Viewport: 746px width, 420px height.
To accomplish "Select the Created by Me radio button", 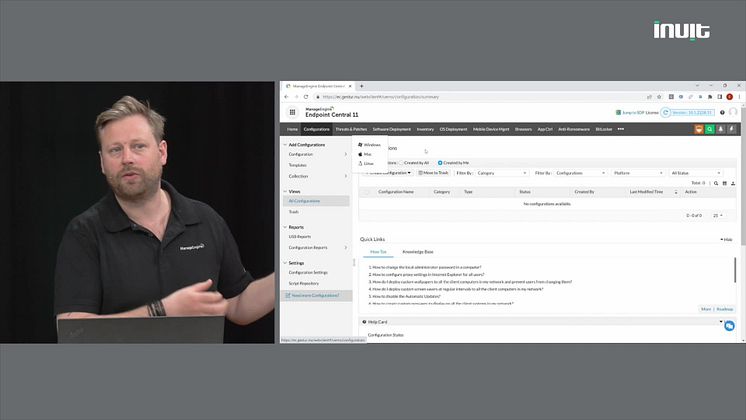I will [441, 162].
